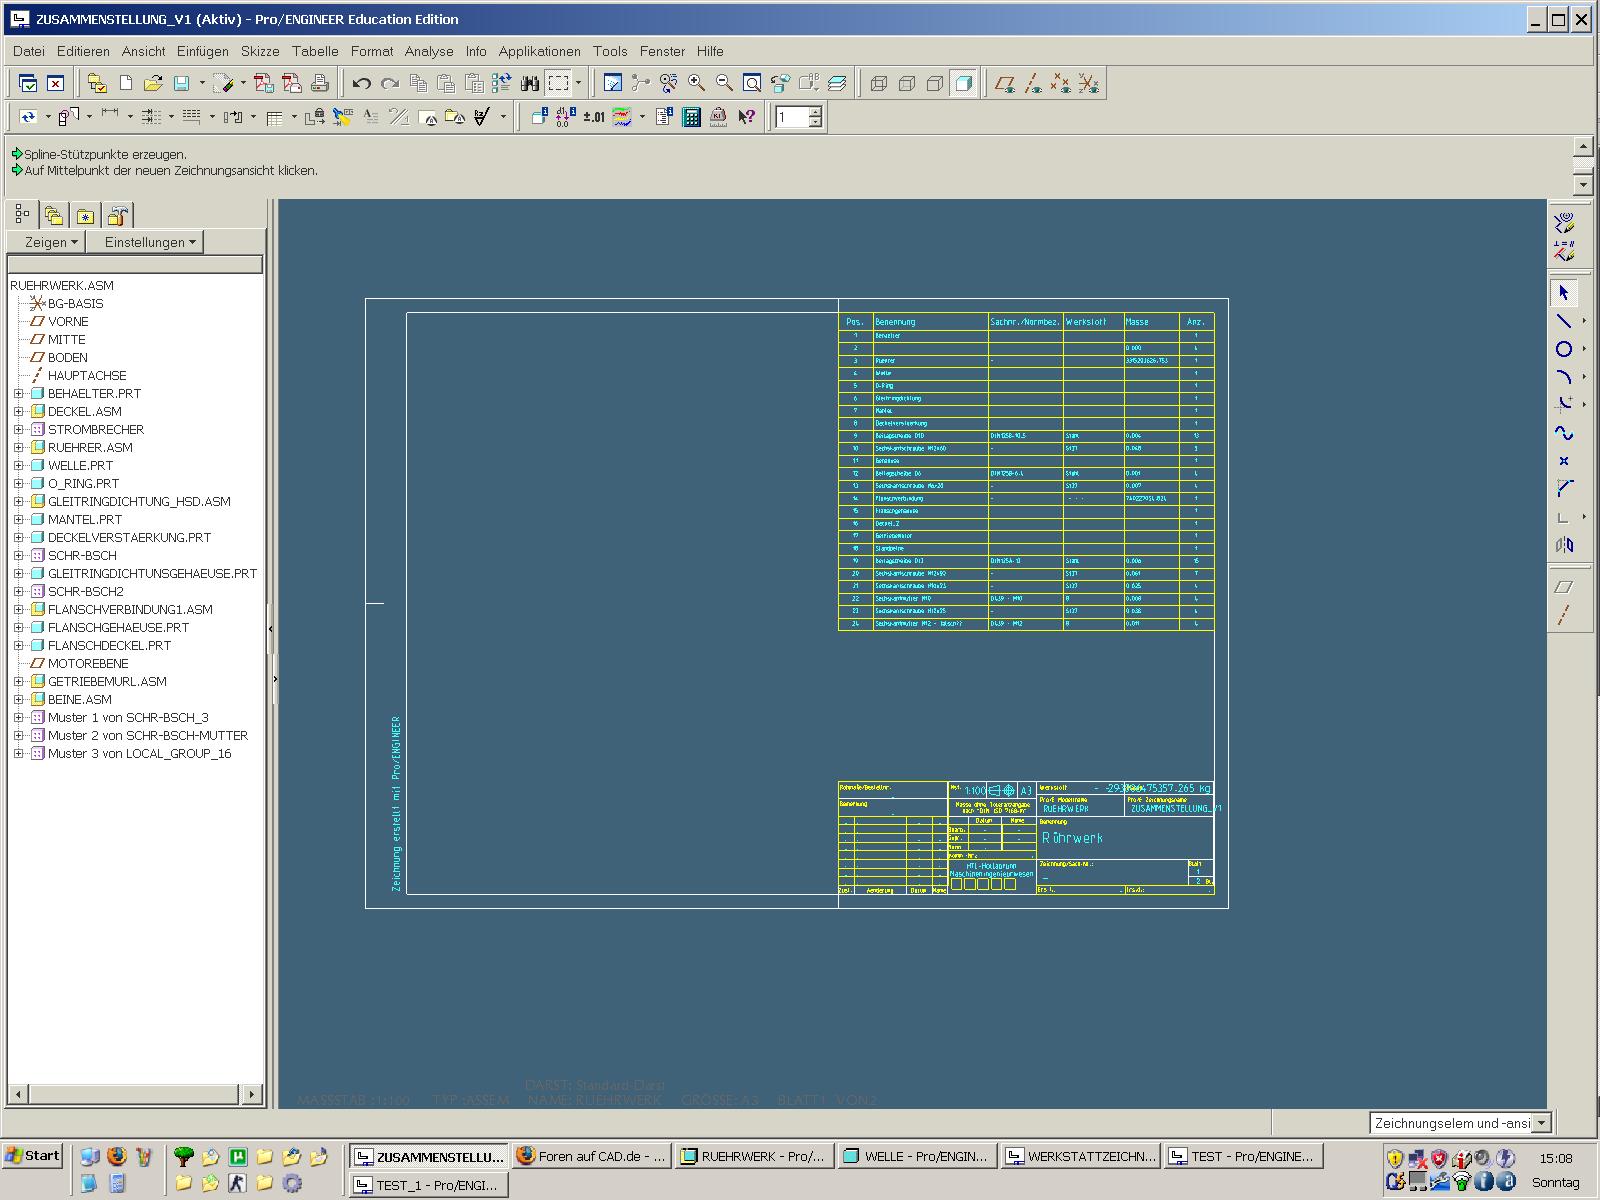This screenshot has height=1200, width=1600.
Task: Select the circle sketch tool
Action: (x=1564, y=349)
